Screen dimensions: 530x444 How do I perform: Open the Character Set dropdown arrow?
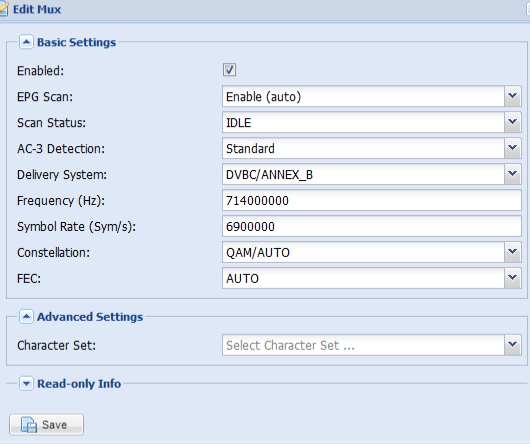[512, 345]
